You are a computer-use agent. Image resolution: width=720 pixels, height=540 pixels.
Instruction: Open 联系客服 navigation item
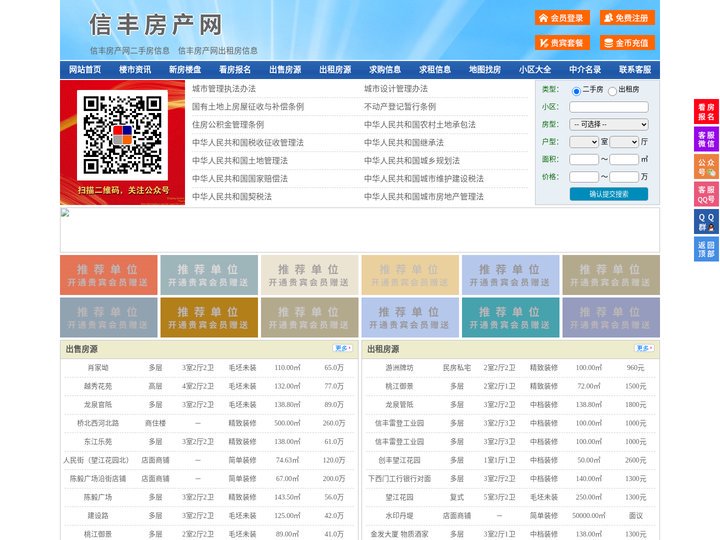(x=635, y=70)
